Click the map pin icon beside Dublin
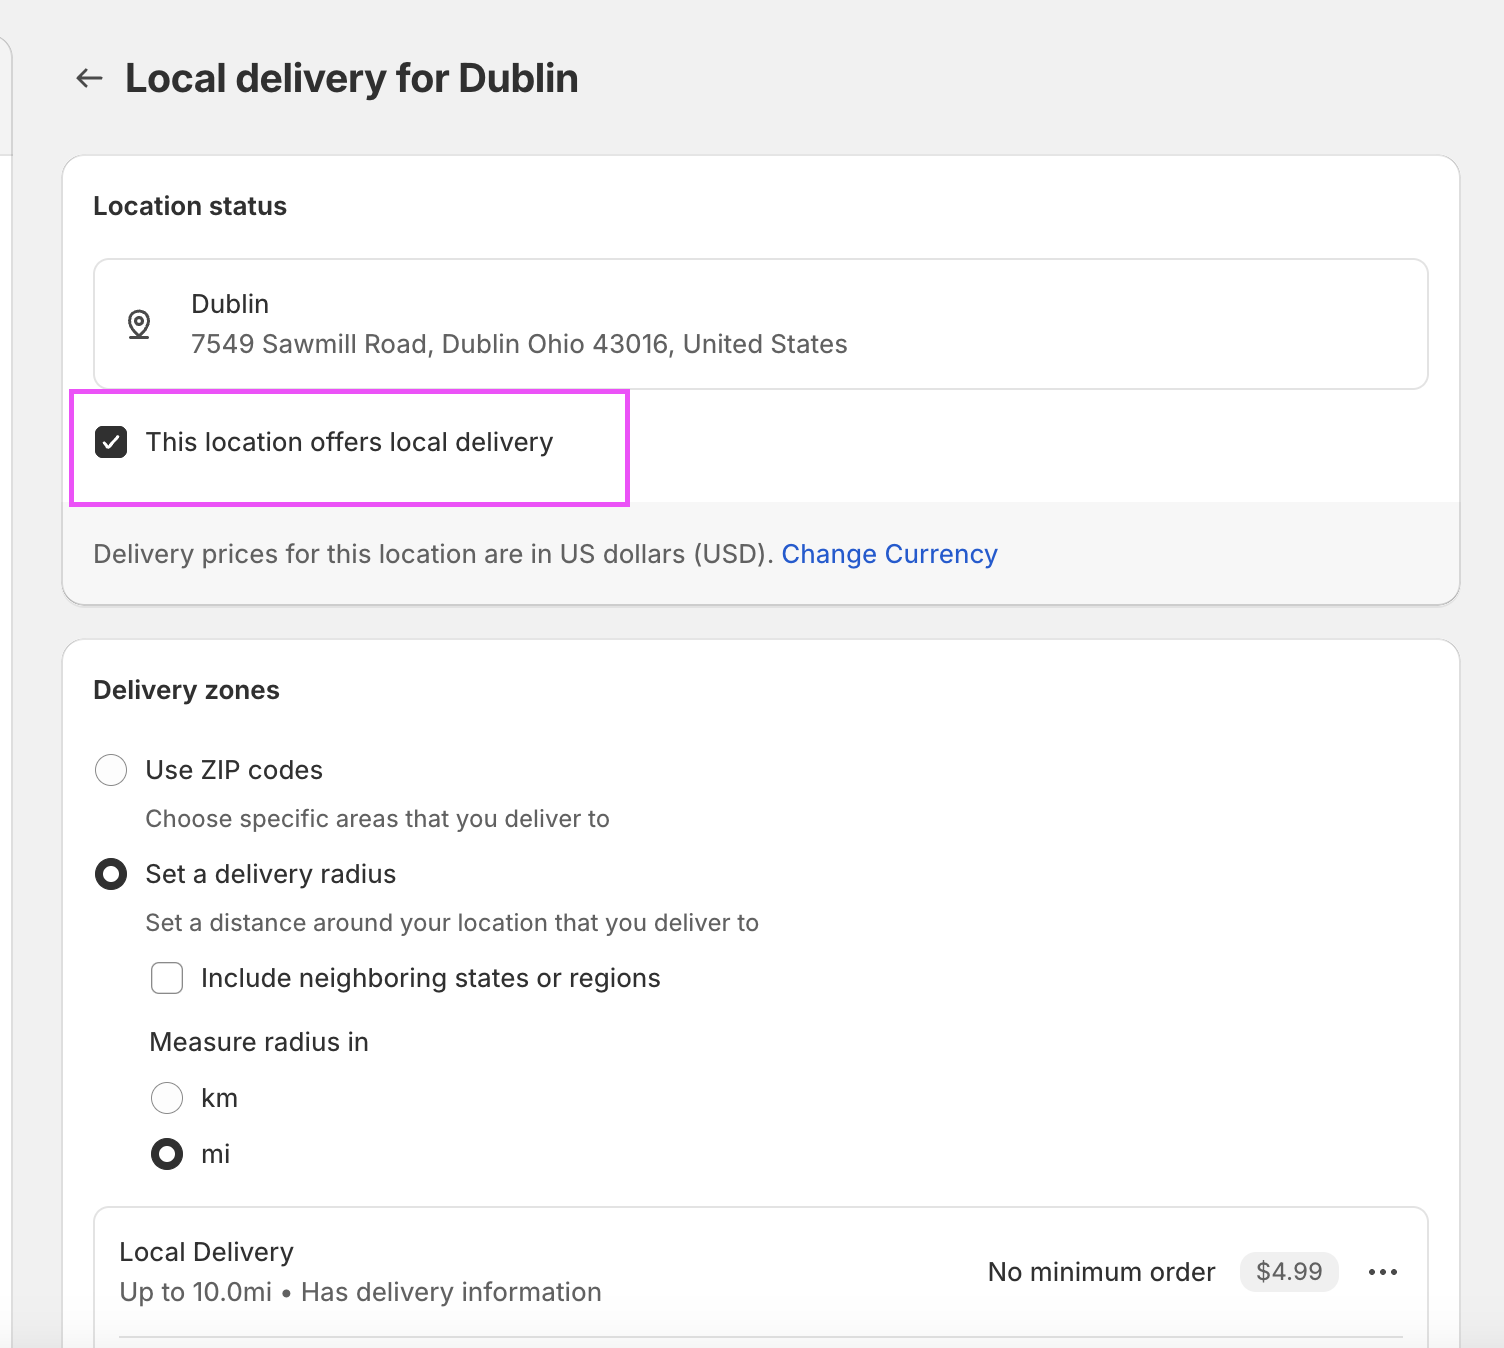The height and width of the screenshot is (1348, 1504). coord(139,324)
